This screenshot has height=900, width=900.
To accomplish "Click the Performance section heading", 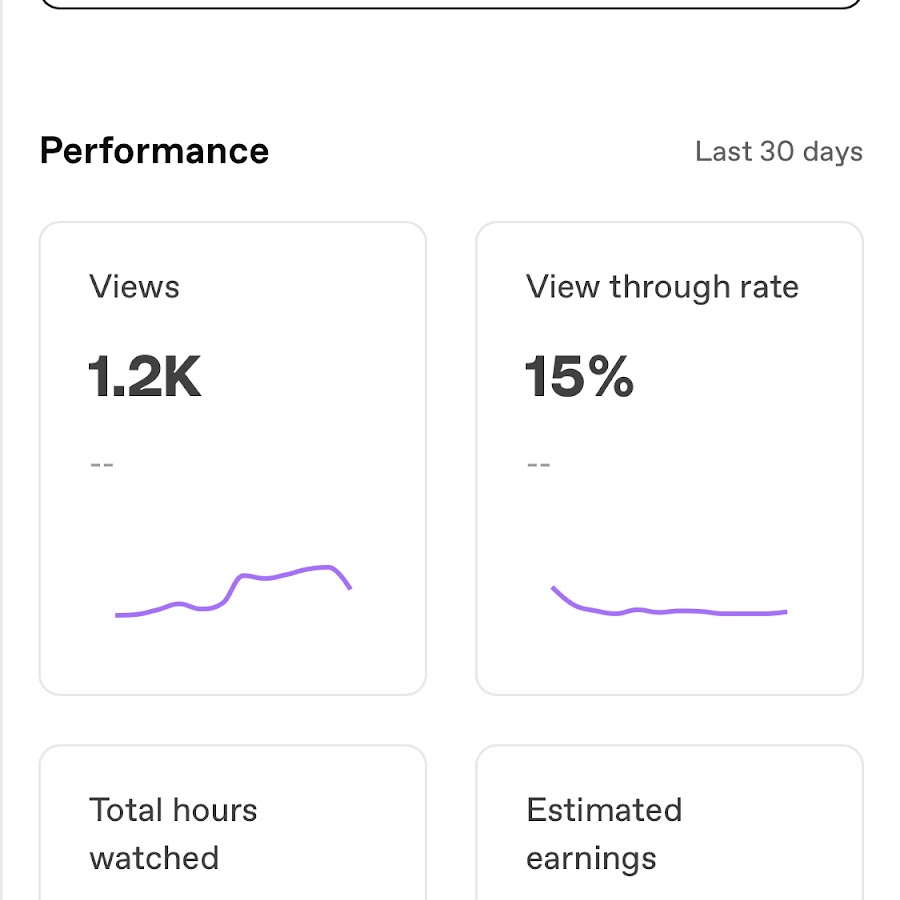I will (154, 151).
